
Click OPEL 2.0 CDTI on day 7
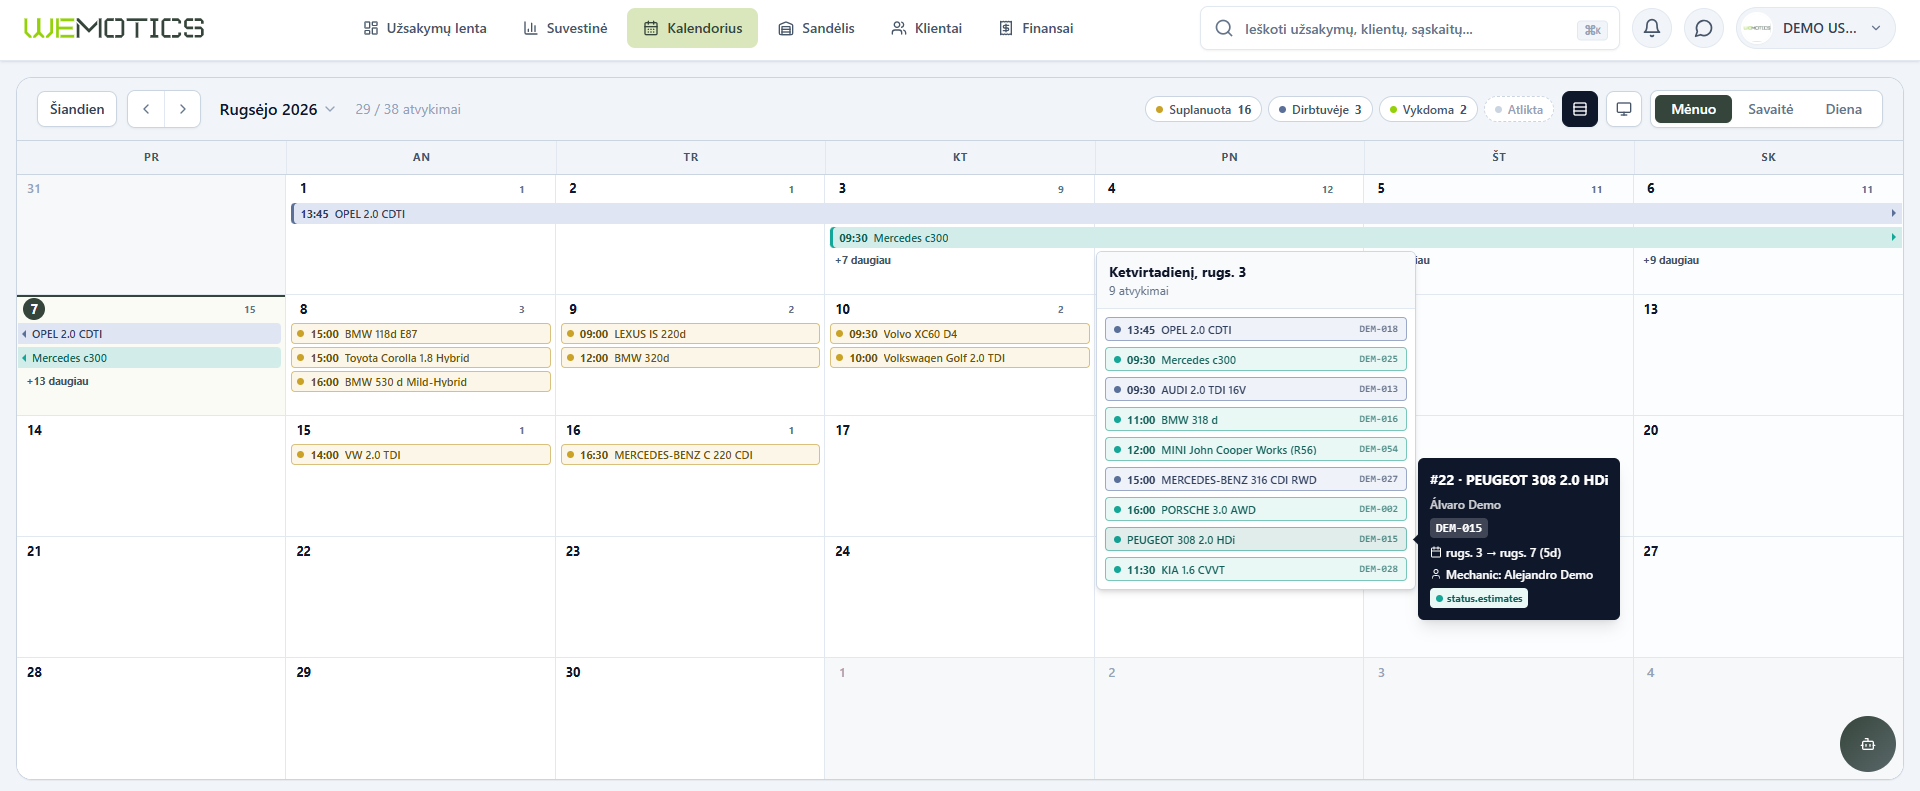click(150, 333)
